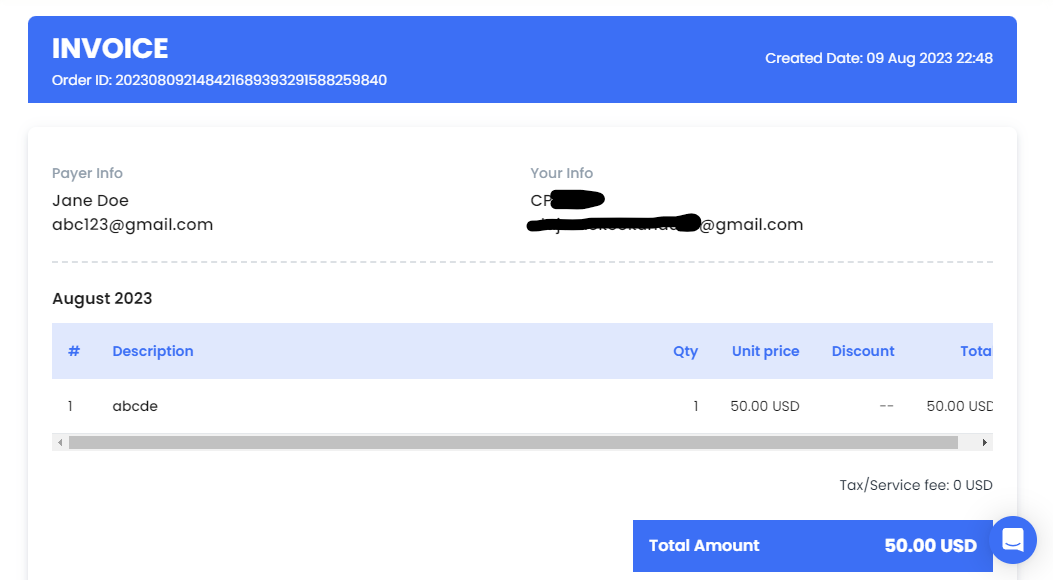The image size is (1053, 580).
Task: Click the payer name Jane Doe
Action: (x=90, y=200)
